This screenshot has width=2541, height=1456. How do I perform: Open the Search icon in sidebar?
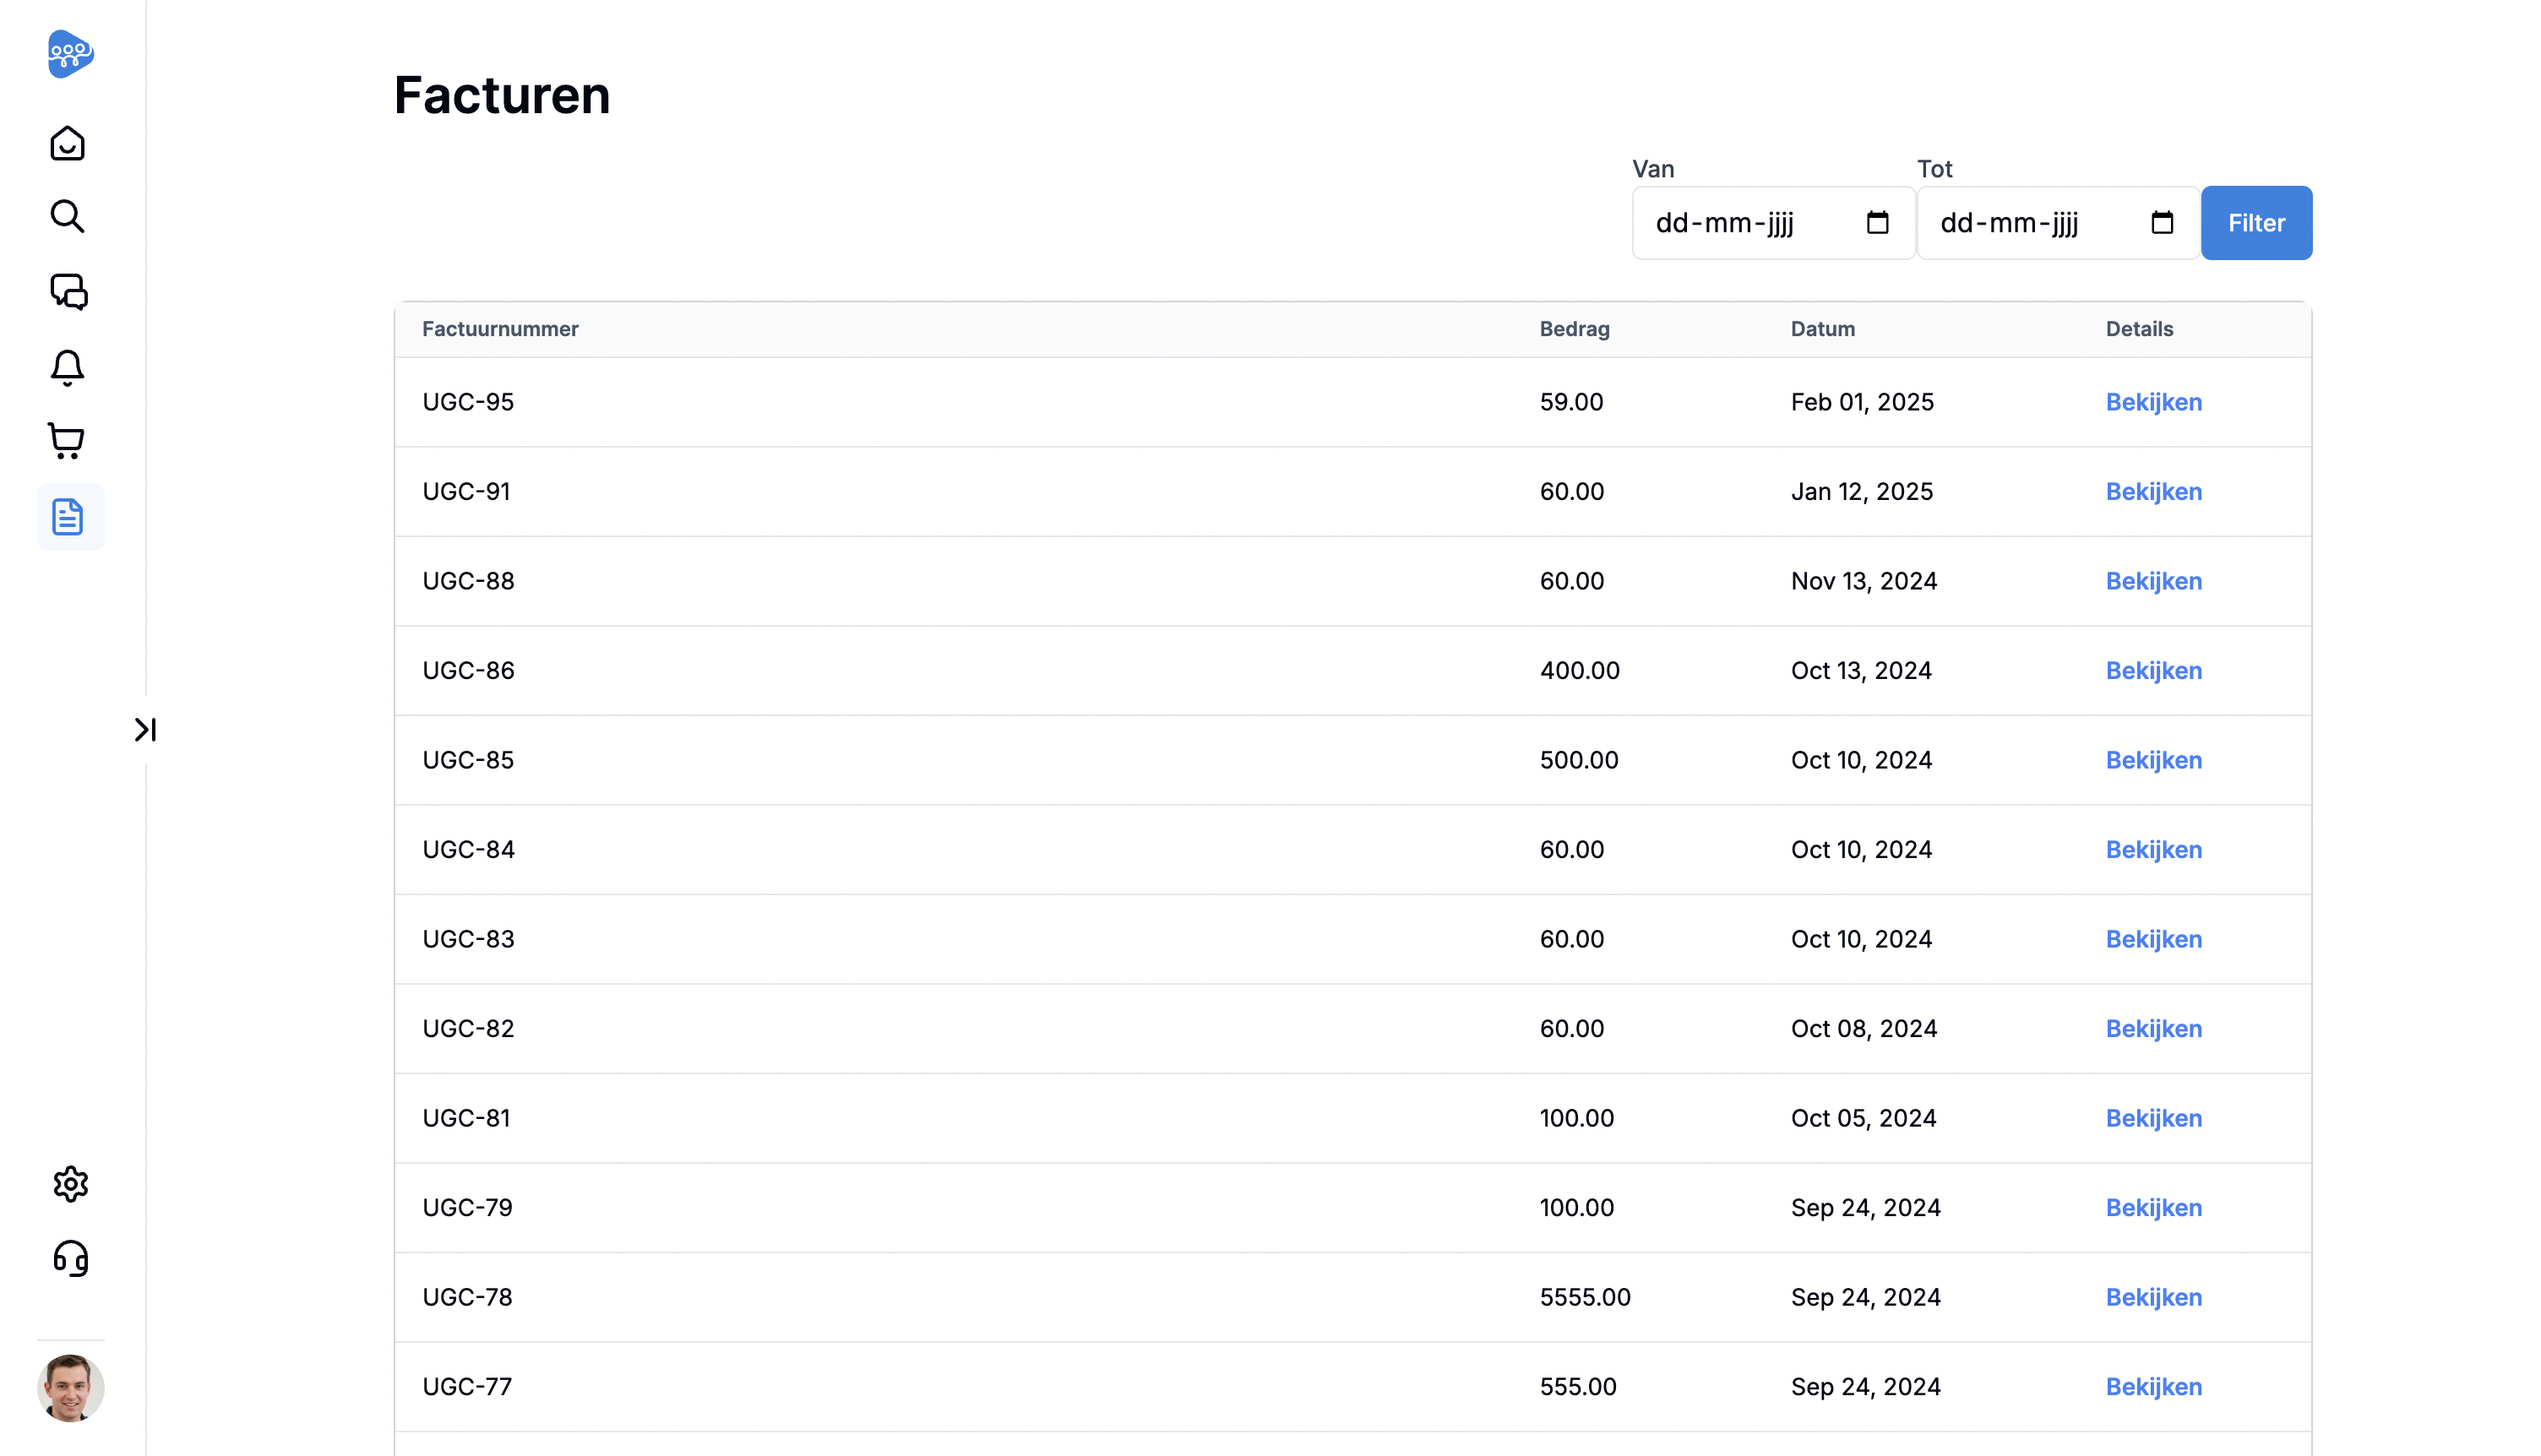[x=67, y=216]
